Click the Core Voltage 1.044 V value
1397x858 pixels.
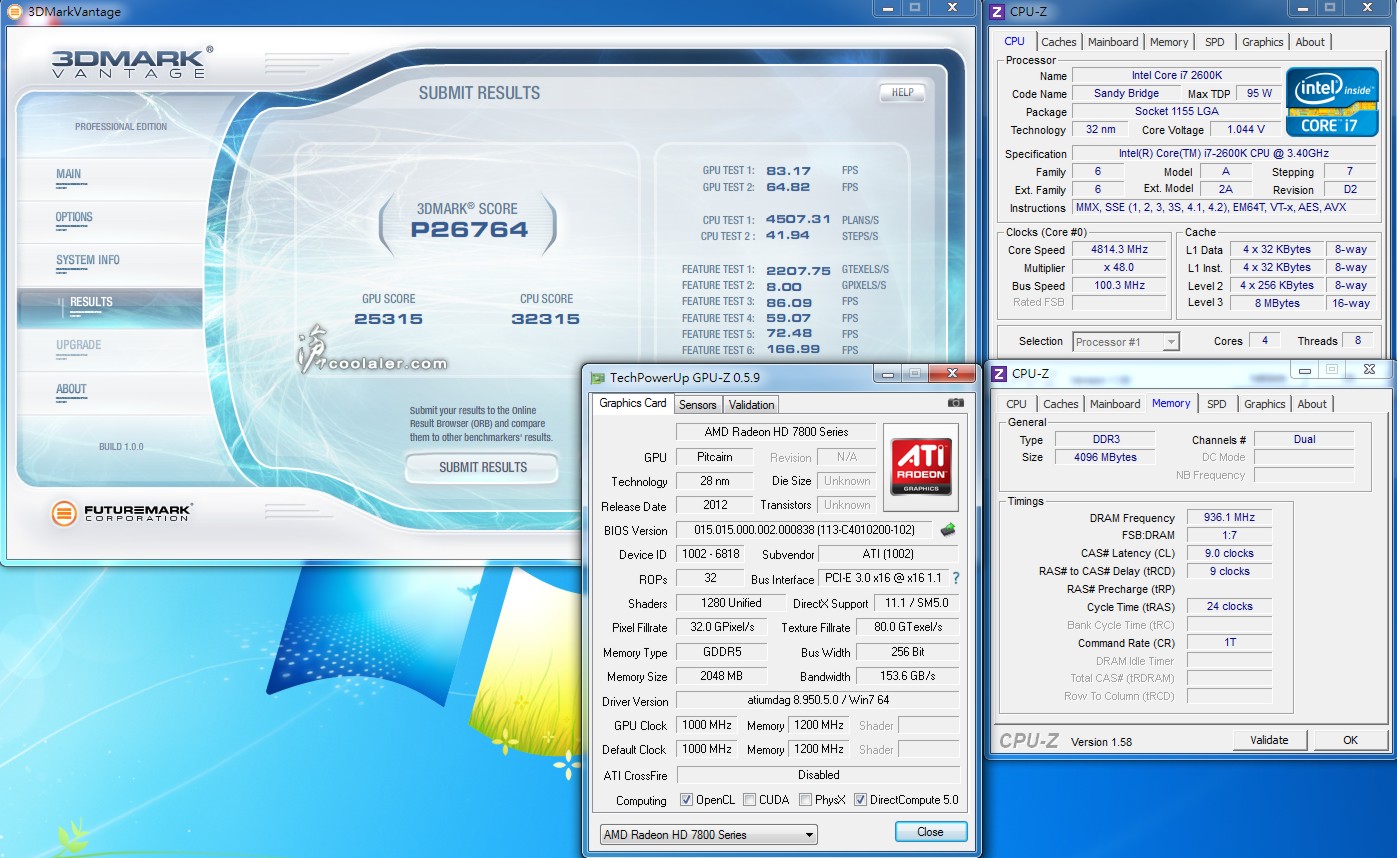[1245, 130]
